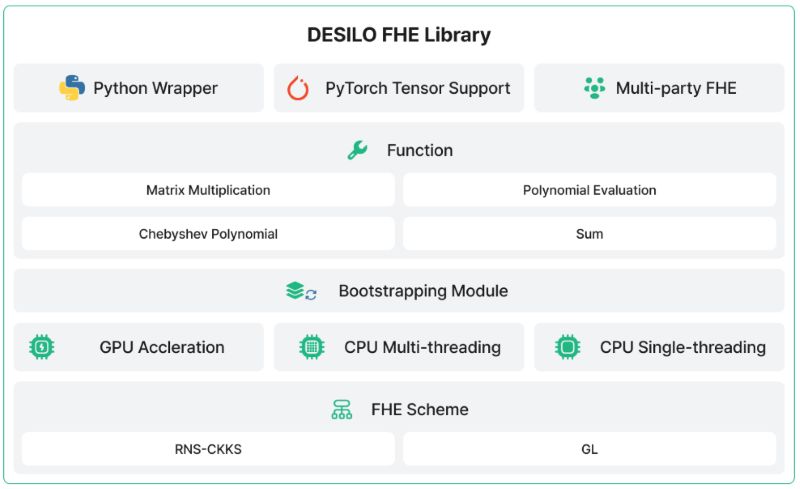Click the green wrench Function icon
The width and height of the screenshot is (800, 489).
tap(358, 150)
